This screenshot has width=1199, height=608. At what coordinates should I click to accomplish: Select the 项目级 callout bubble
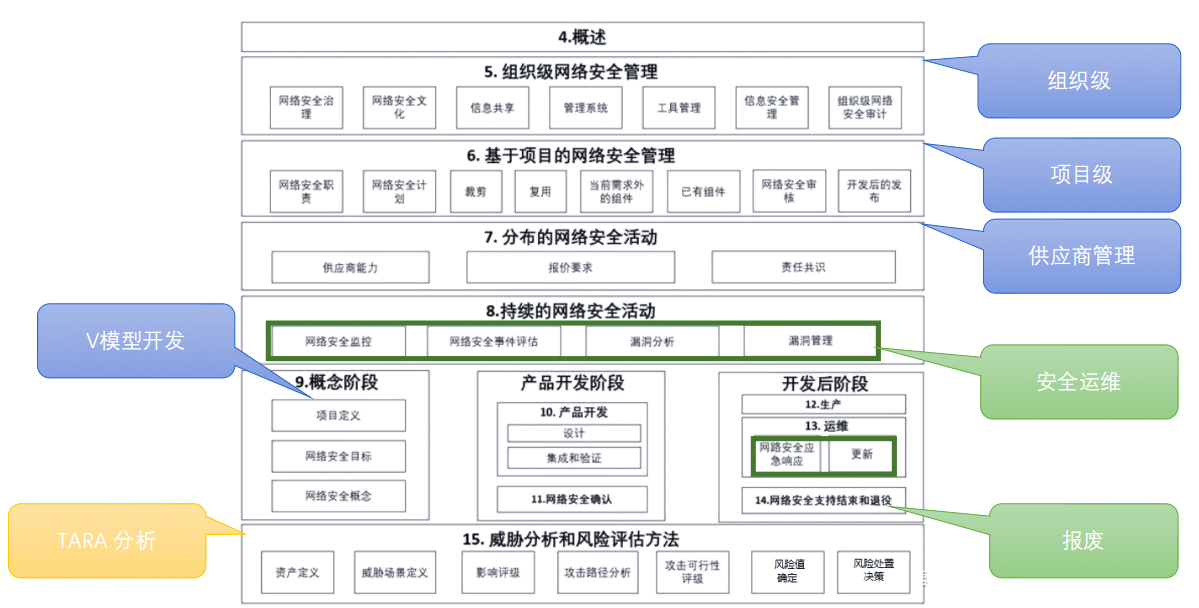click(x=1080, y=174)
